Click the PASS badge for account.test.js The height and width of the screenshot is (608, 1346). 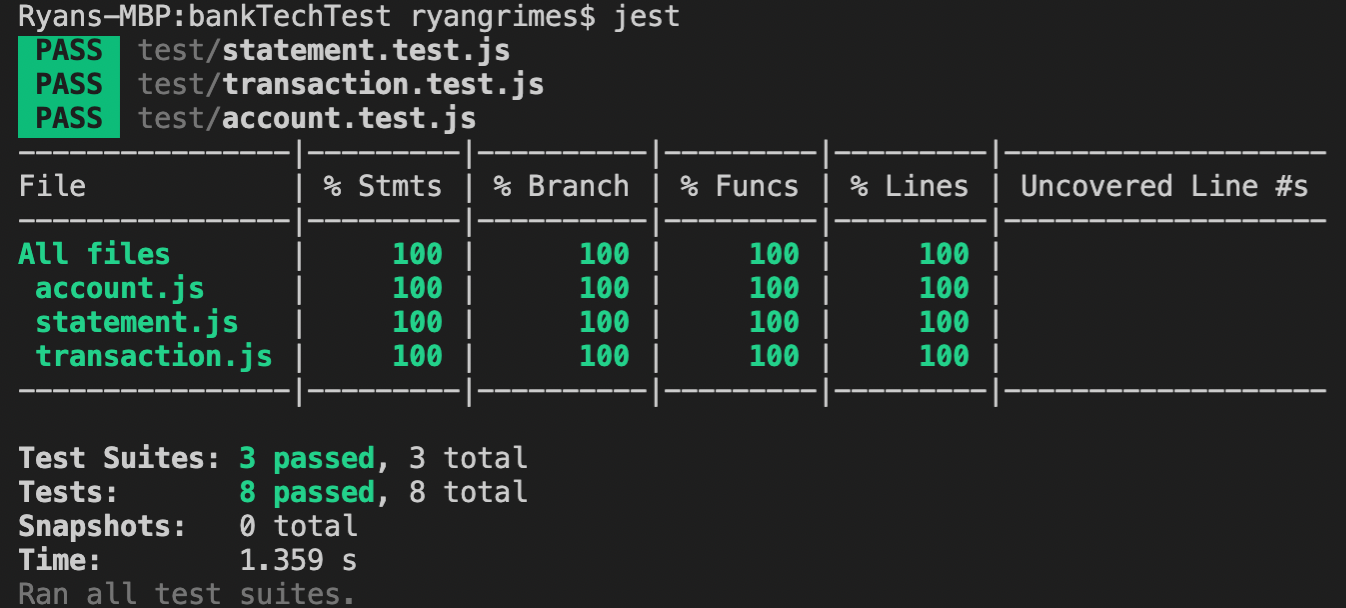69,118
